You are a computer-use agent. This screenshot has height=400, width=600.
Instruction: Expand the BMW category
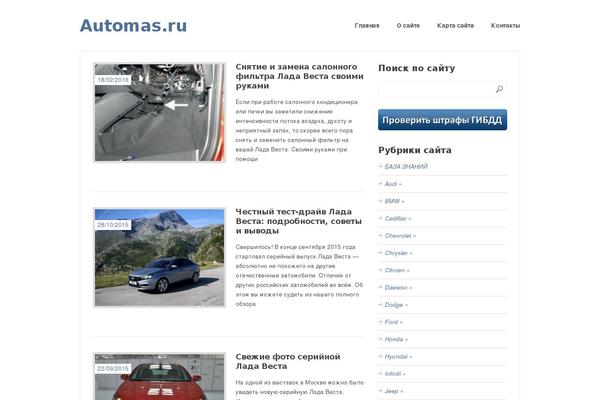(394, 201)
